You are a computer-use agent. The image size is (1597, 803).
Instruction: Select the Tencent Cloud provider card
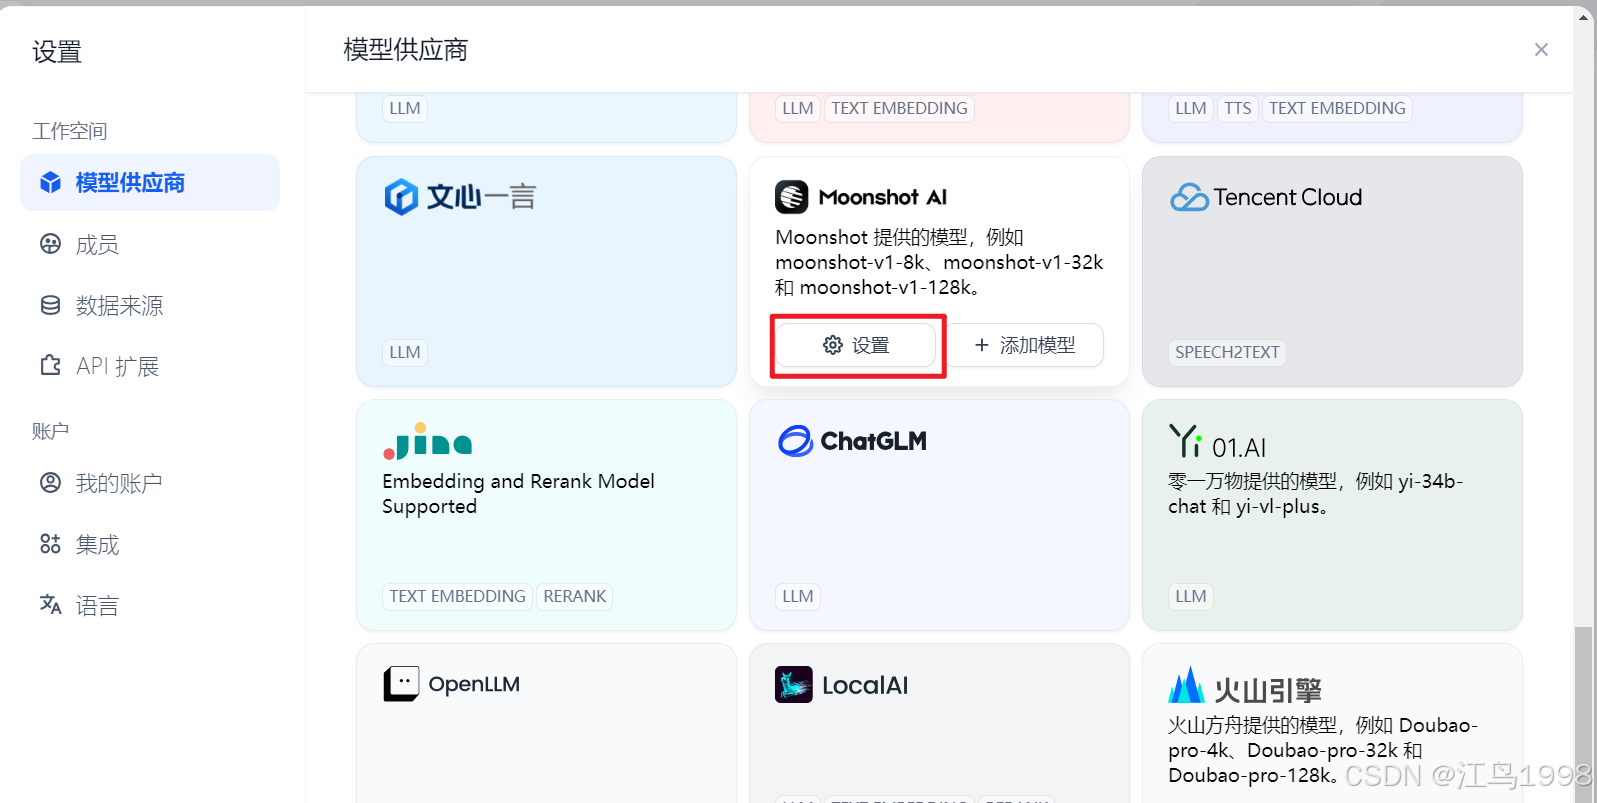pos(1332,271)
